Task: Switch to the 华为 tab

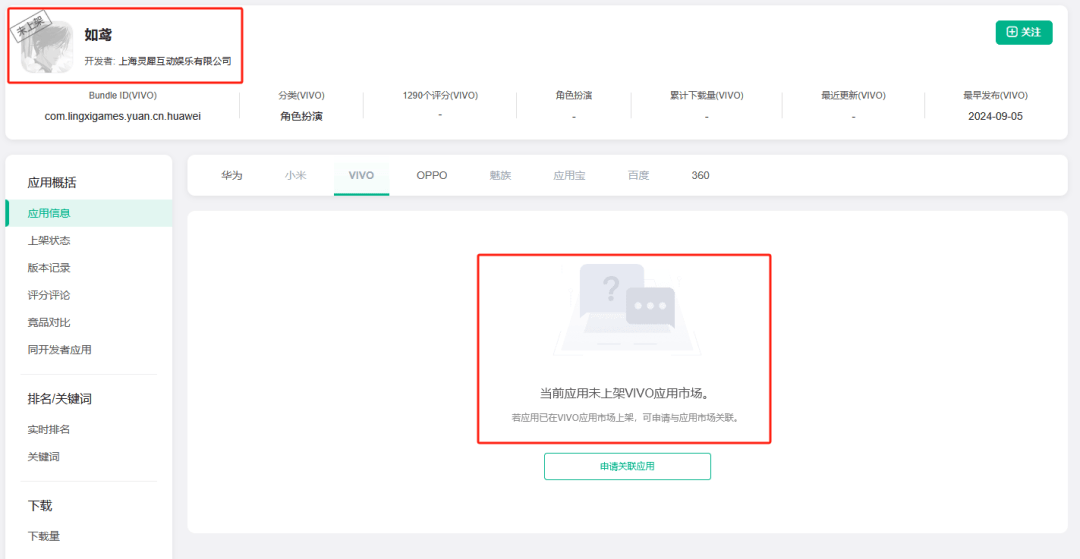Action: click(231, 176)
